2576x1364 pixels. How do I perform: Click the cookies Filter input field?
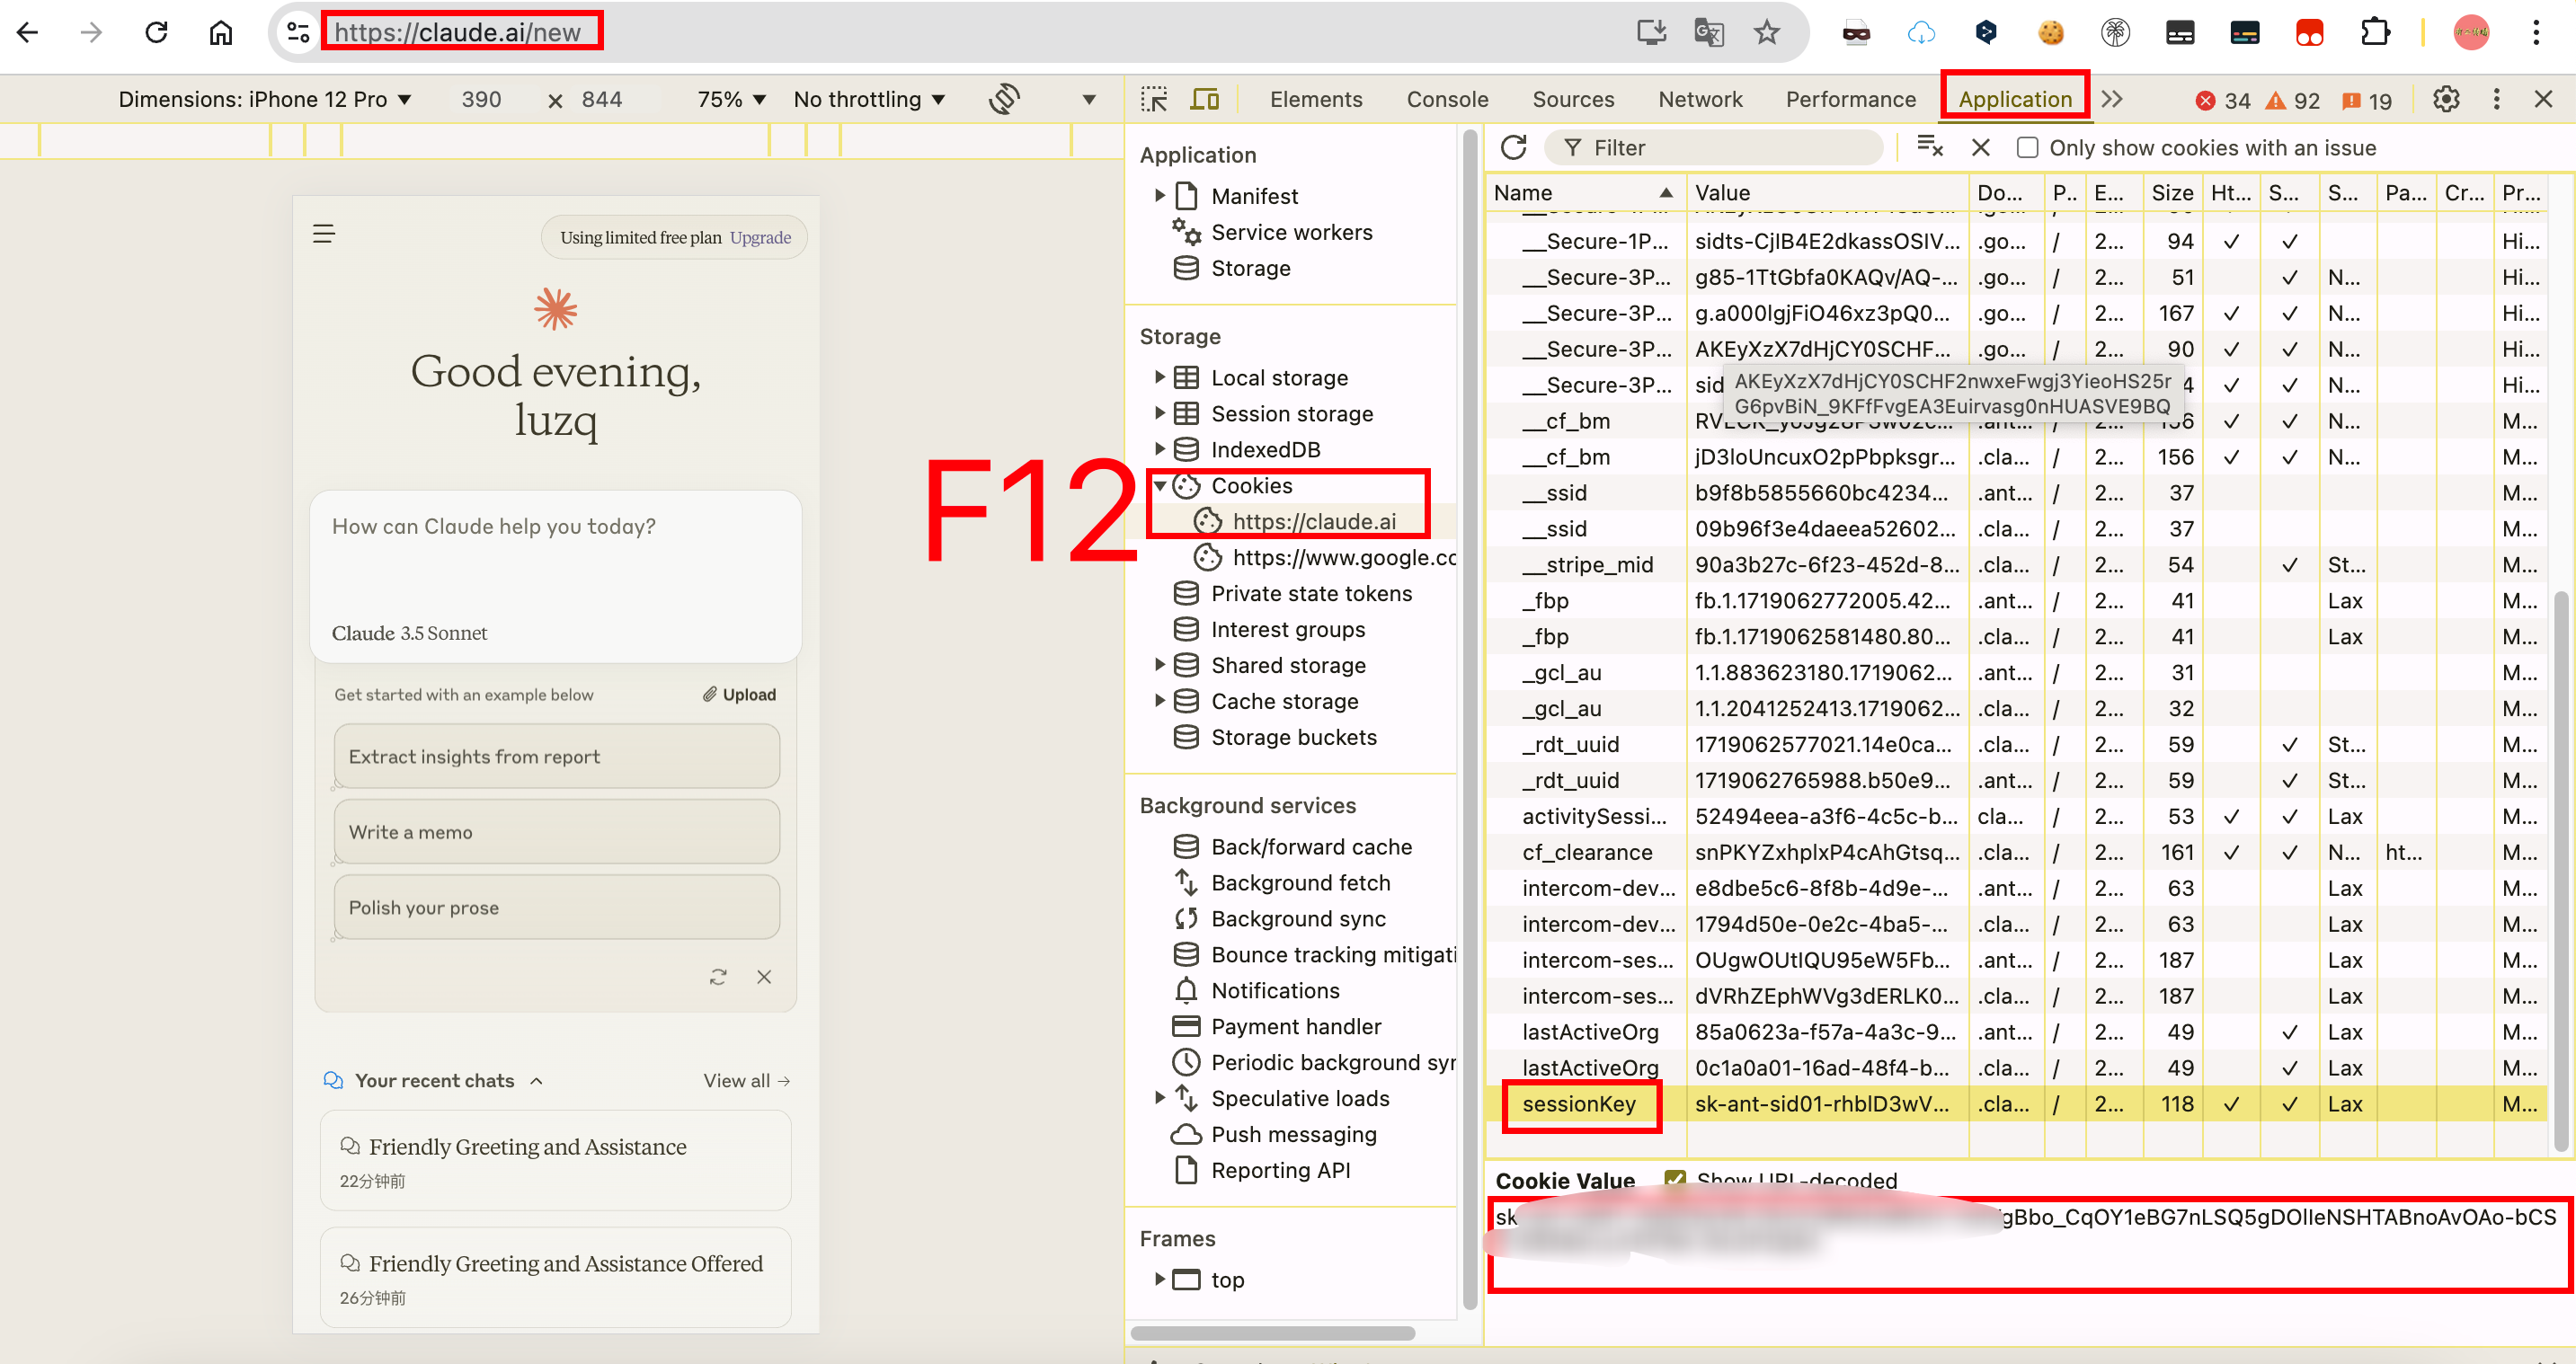[1714, 148]
